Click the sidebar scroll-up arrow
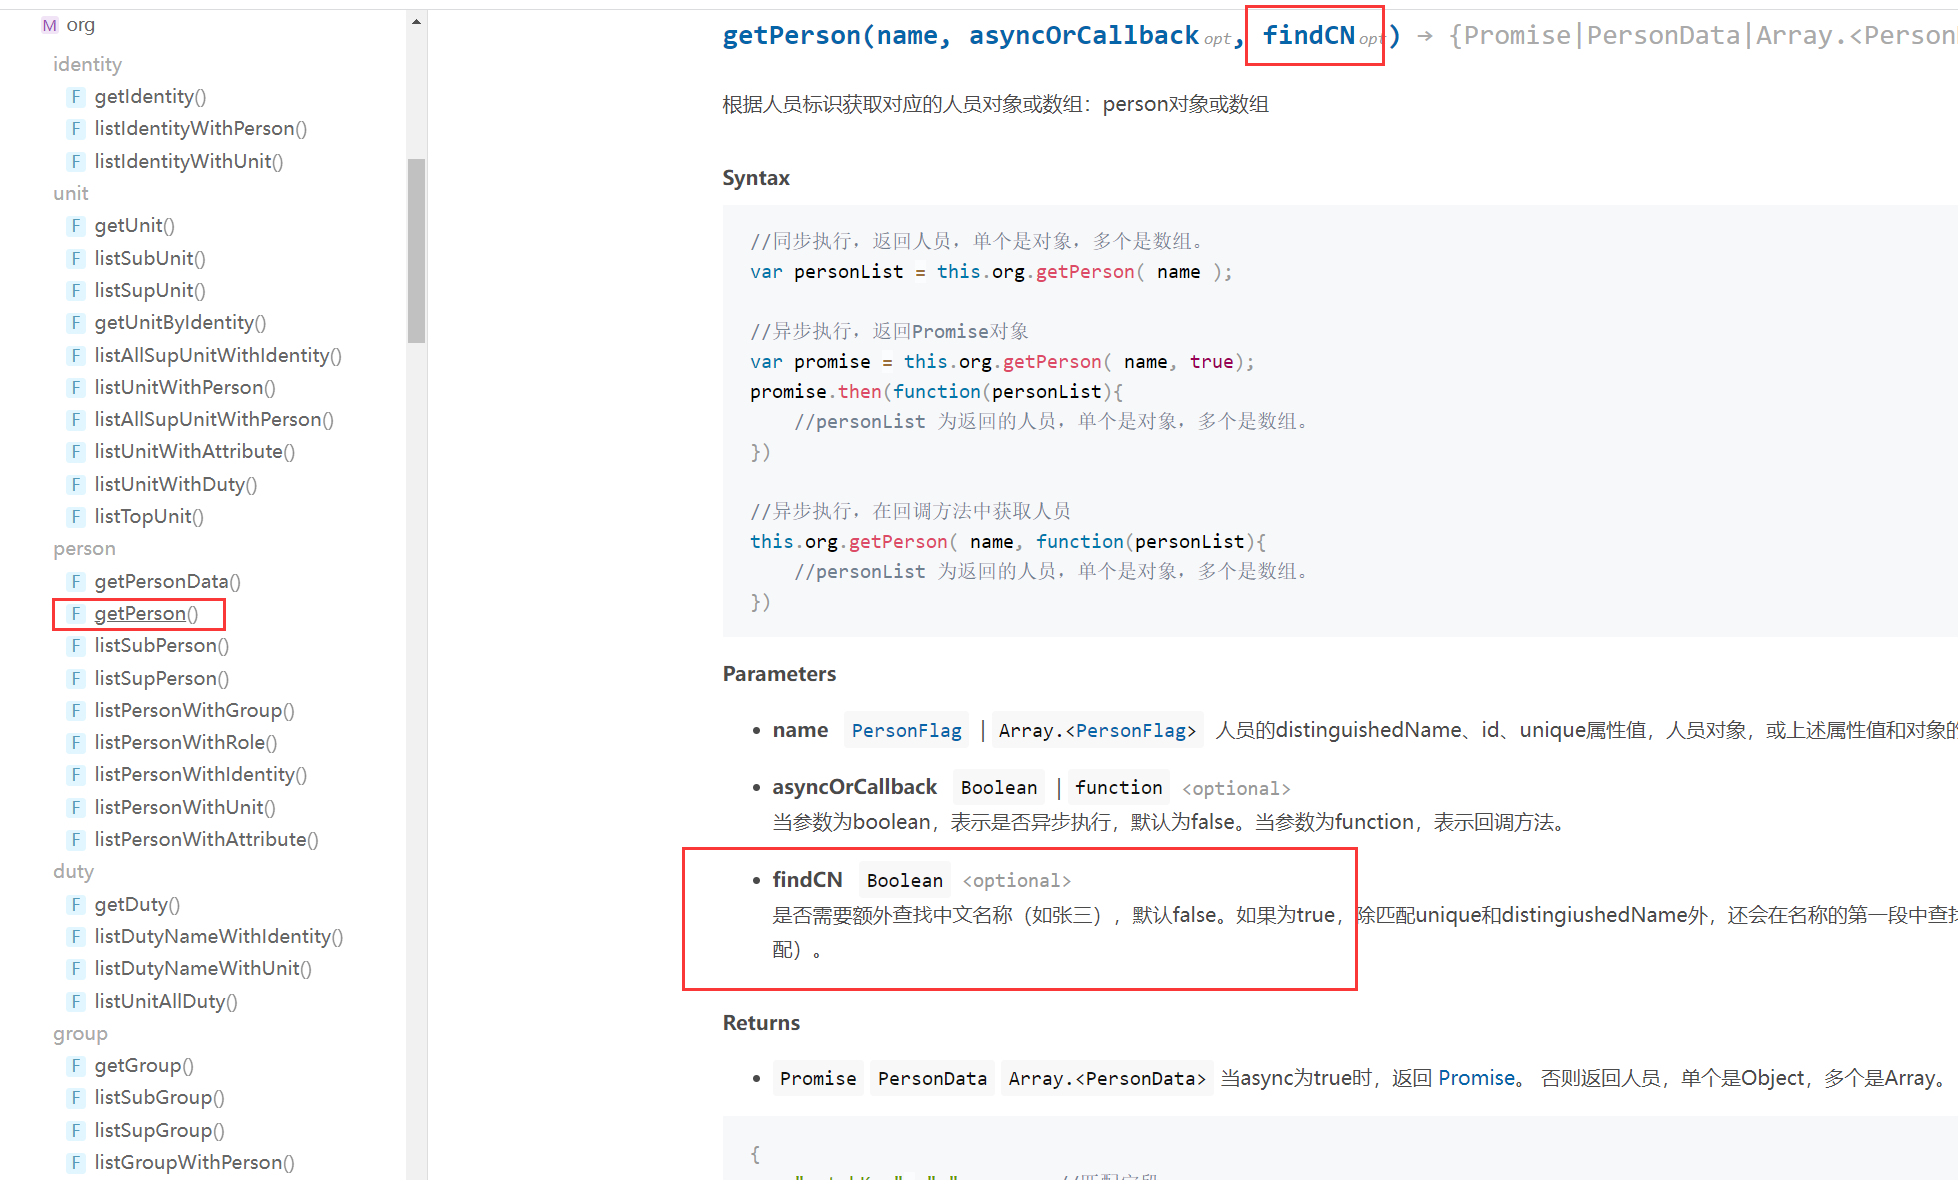 416,21
